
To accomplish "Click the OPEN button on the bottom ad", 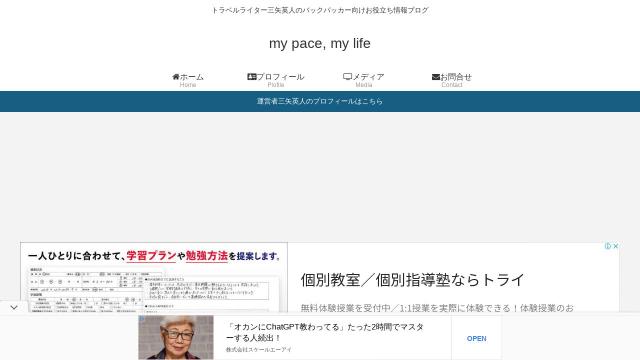I will point(476,338).
